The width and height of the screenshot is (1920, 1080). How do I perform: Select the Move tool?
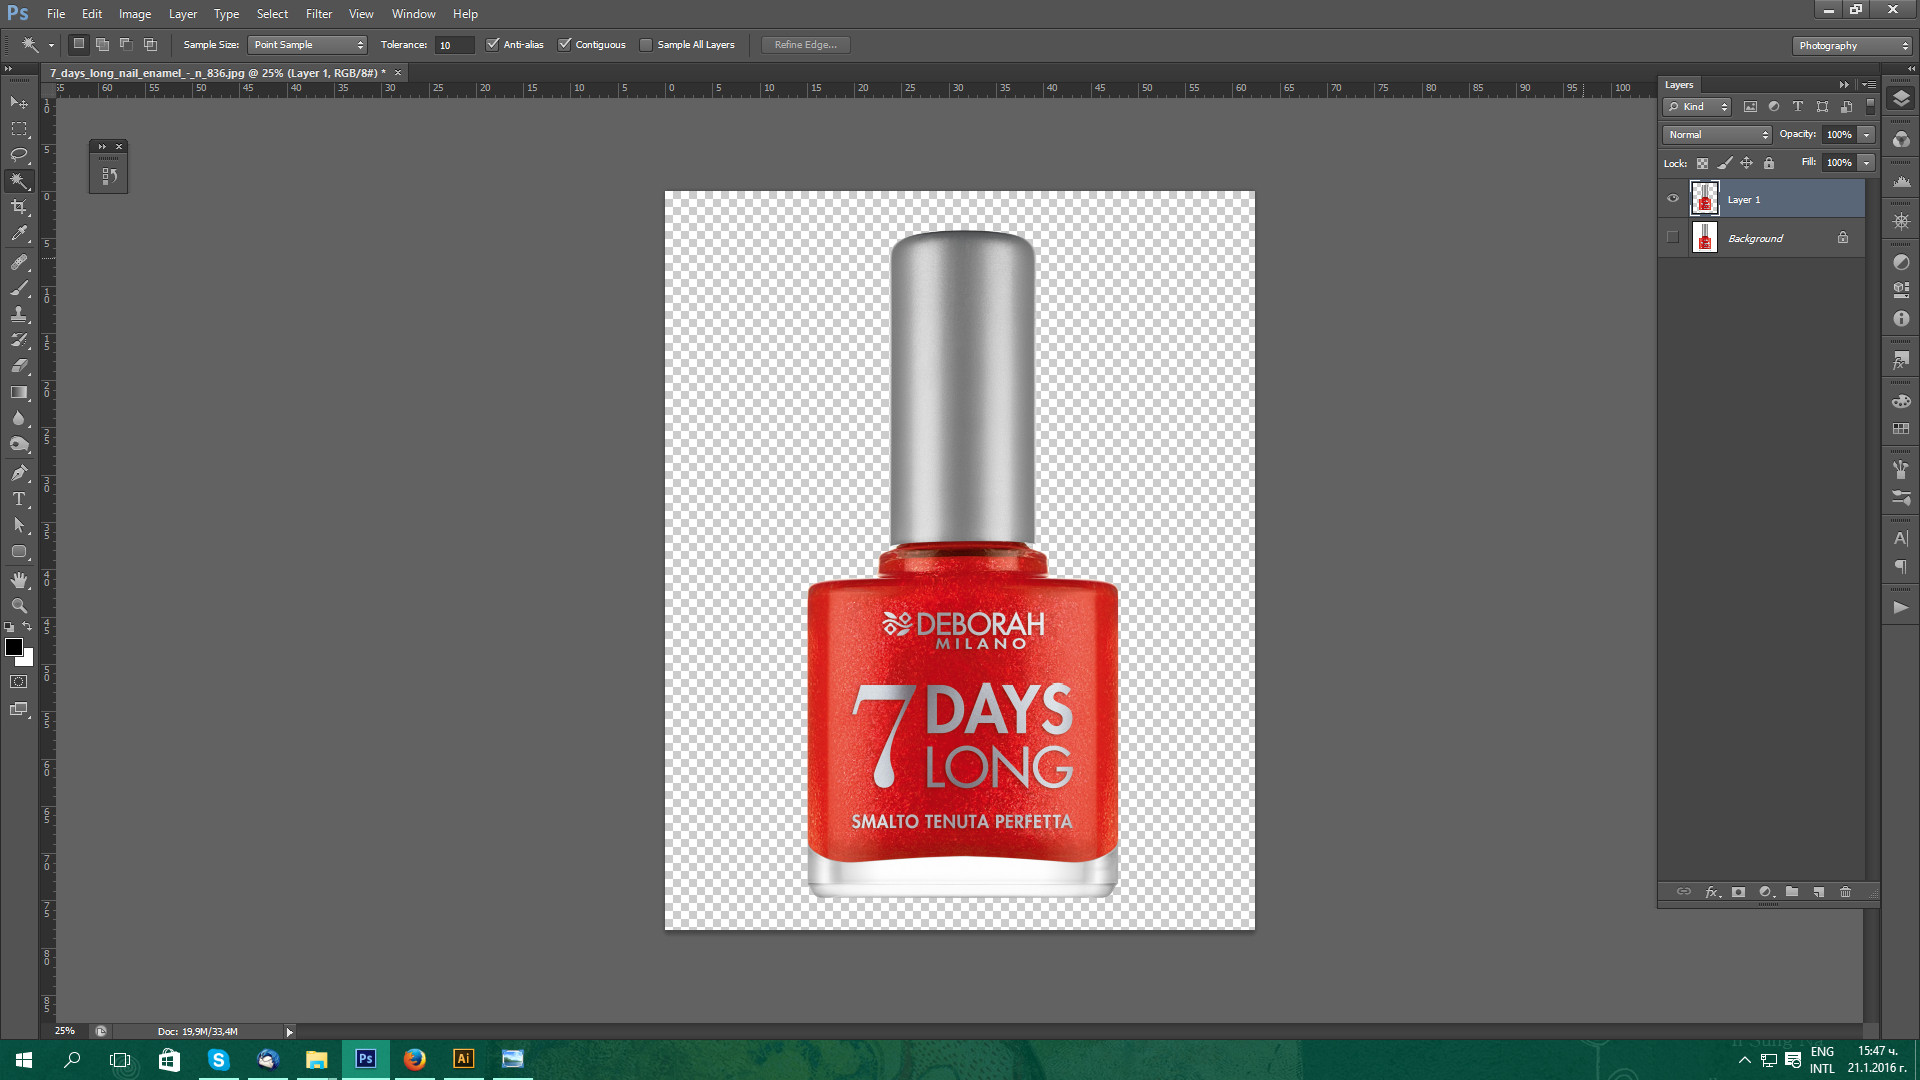(x=19, y=102)
